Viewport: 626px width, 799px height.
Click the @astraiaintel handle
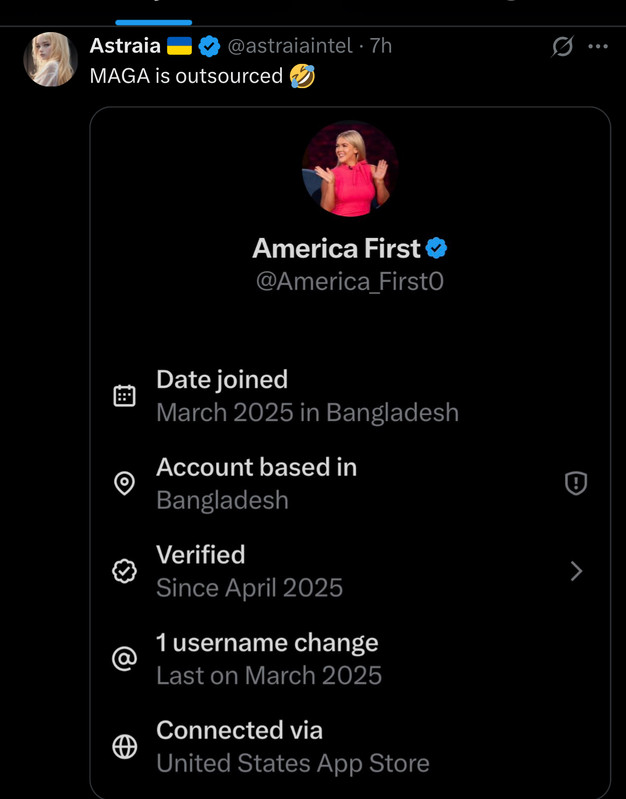click(291, 45)
